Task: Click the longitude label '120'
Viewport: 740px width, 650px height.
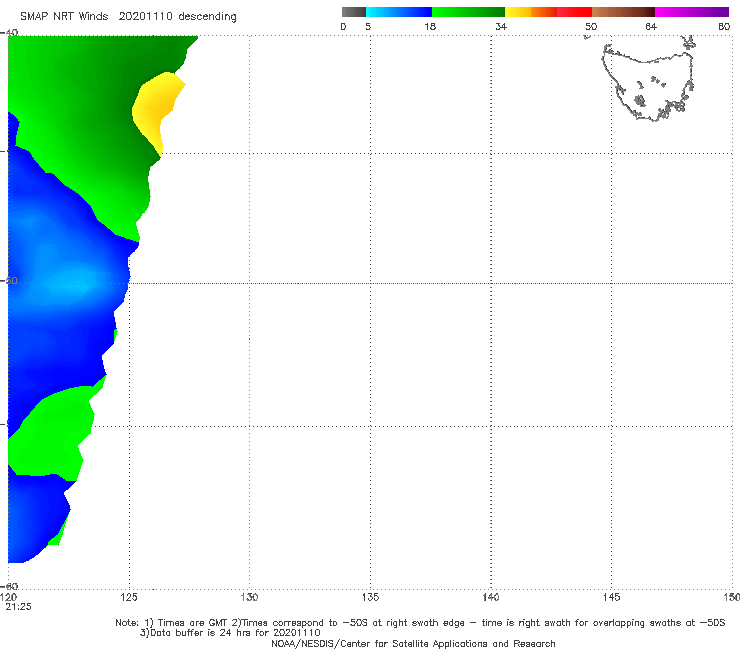Action: point(8,597)
